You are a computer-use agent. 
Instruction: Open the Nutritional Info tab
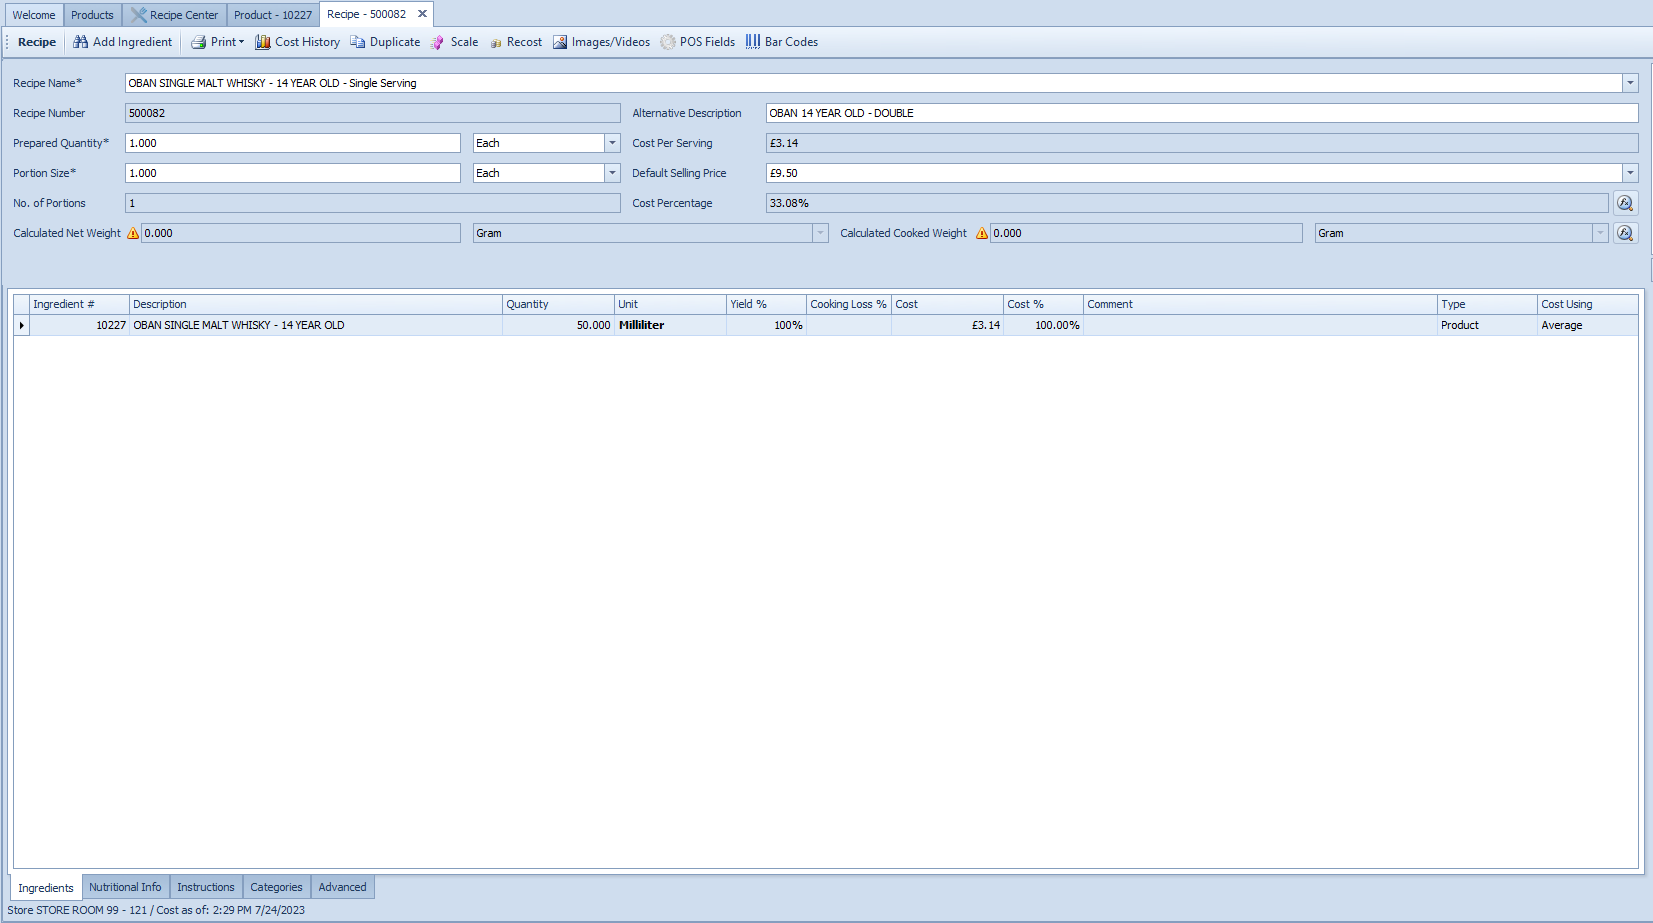pyautogui.click(x=125, y=887)
